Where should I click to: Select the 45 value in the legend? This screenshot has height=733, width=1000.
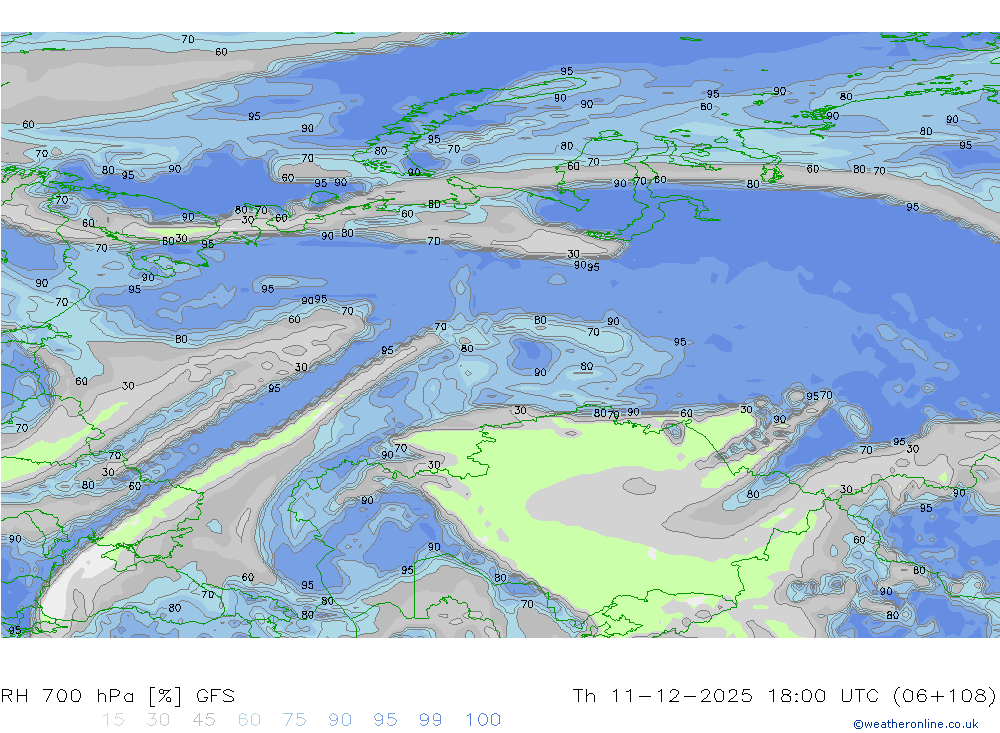point(203,720)
